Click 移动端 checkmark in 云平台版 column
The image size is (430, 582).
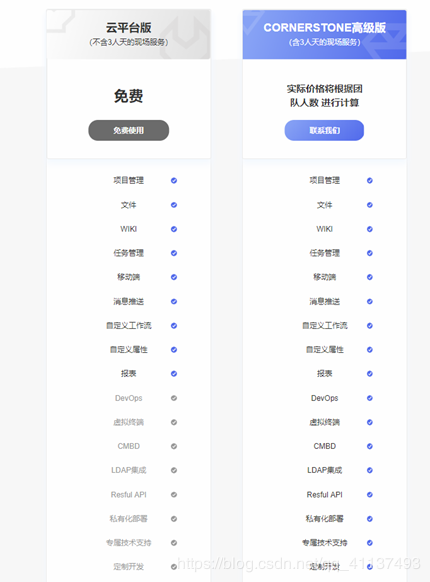pos(174,277)
